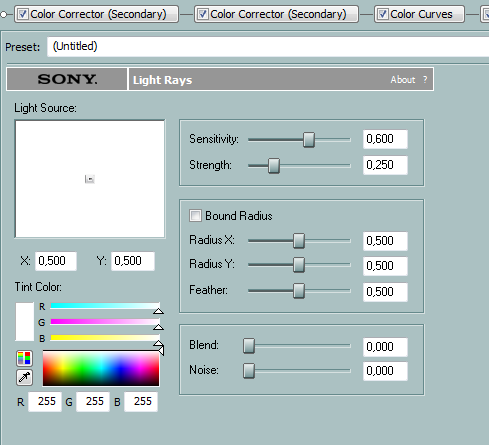Click the Strength value field 0,250
Image resolution: width=489 pixels, height=445 pixels.
coord(385,165)
